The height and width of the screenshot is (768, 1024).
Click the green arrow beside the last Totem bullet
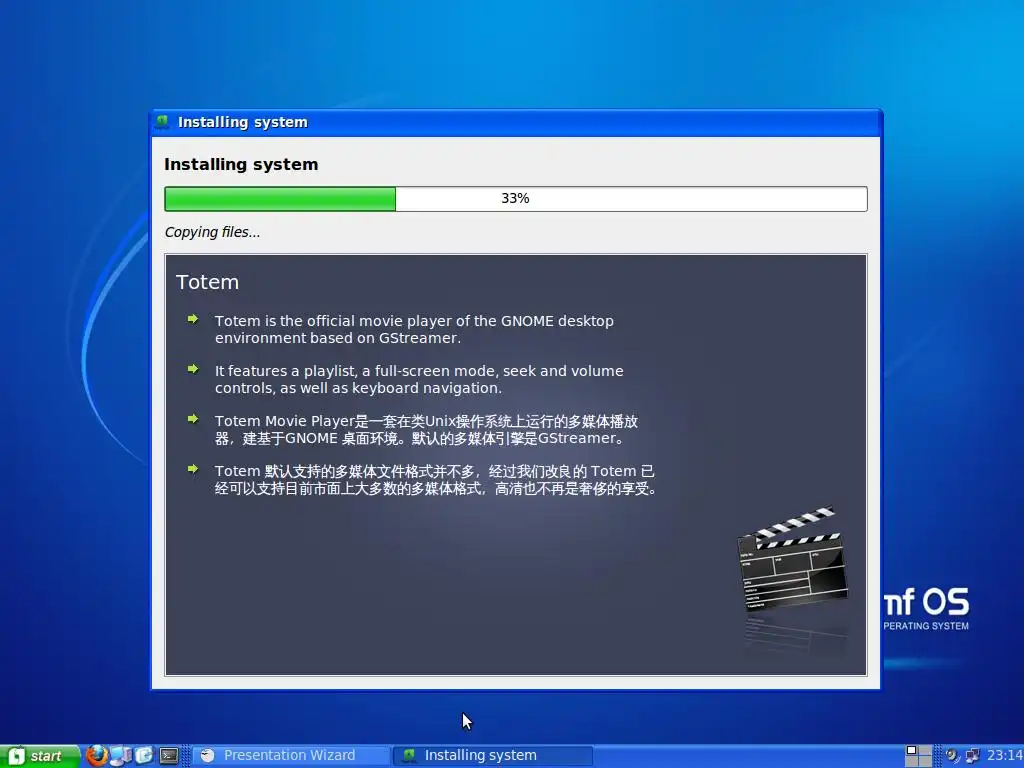(x=193, y=469)
